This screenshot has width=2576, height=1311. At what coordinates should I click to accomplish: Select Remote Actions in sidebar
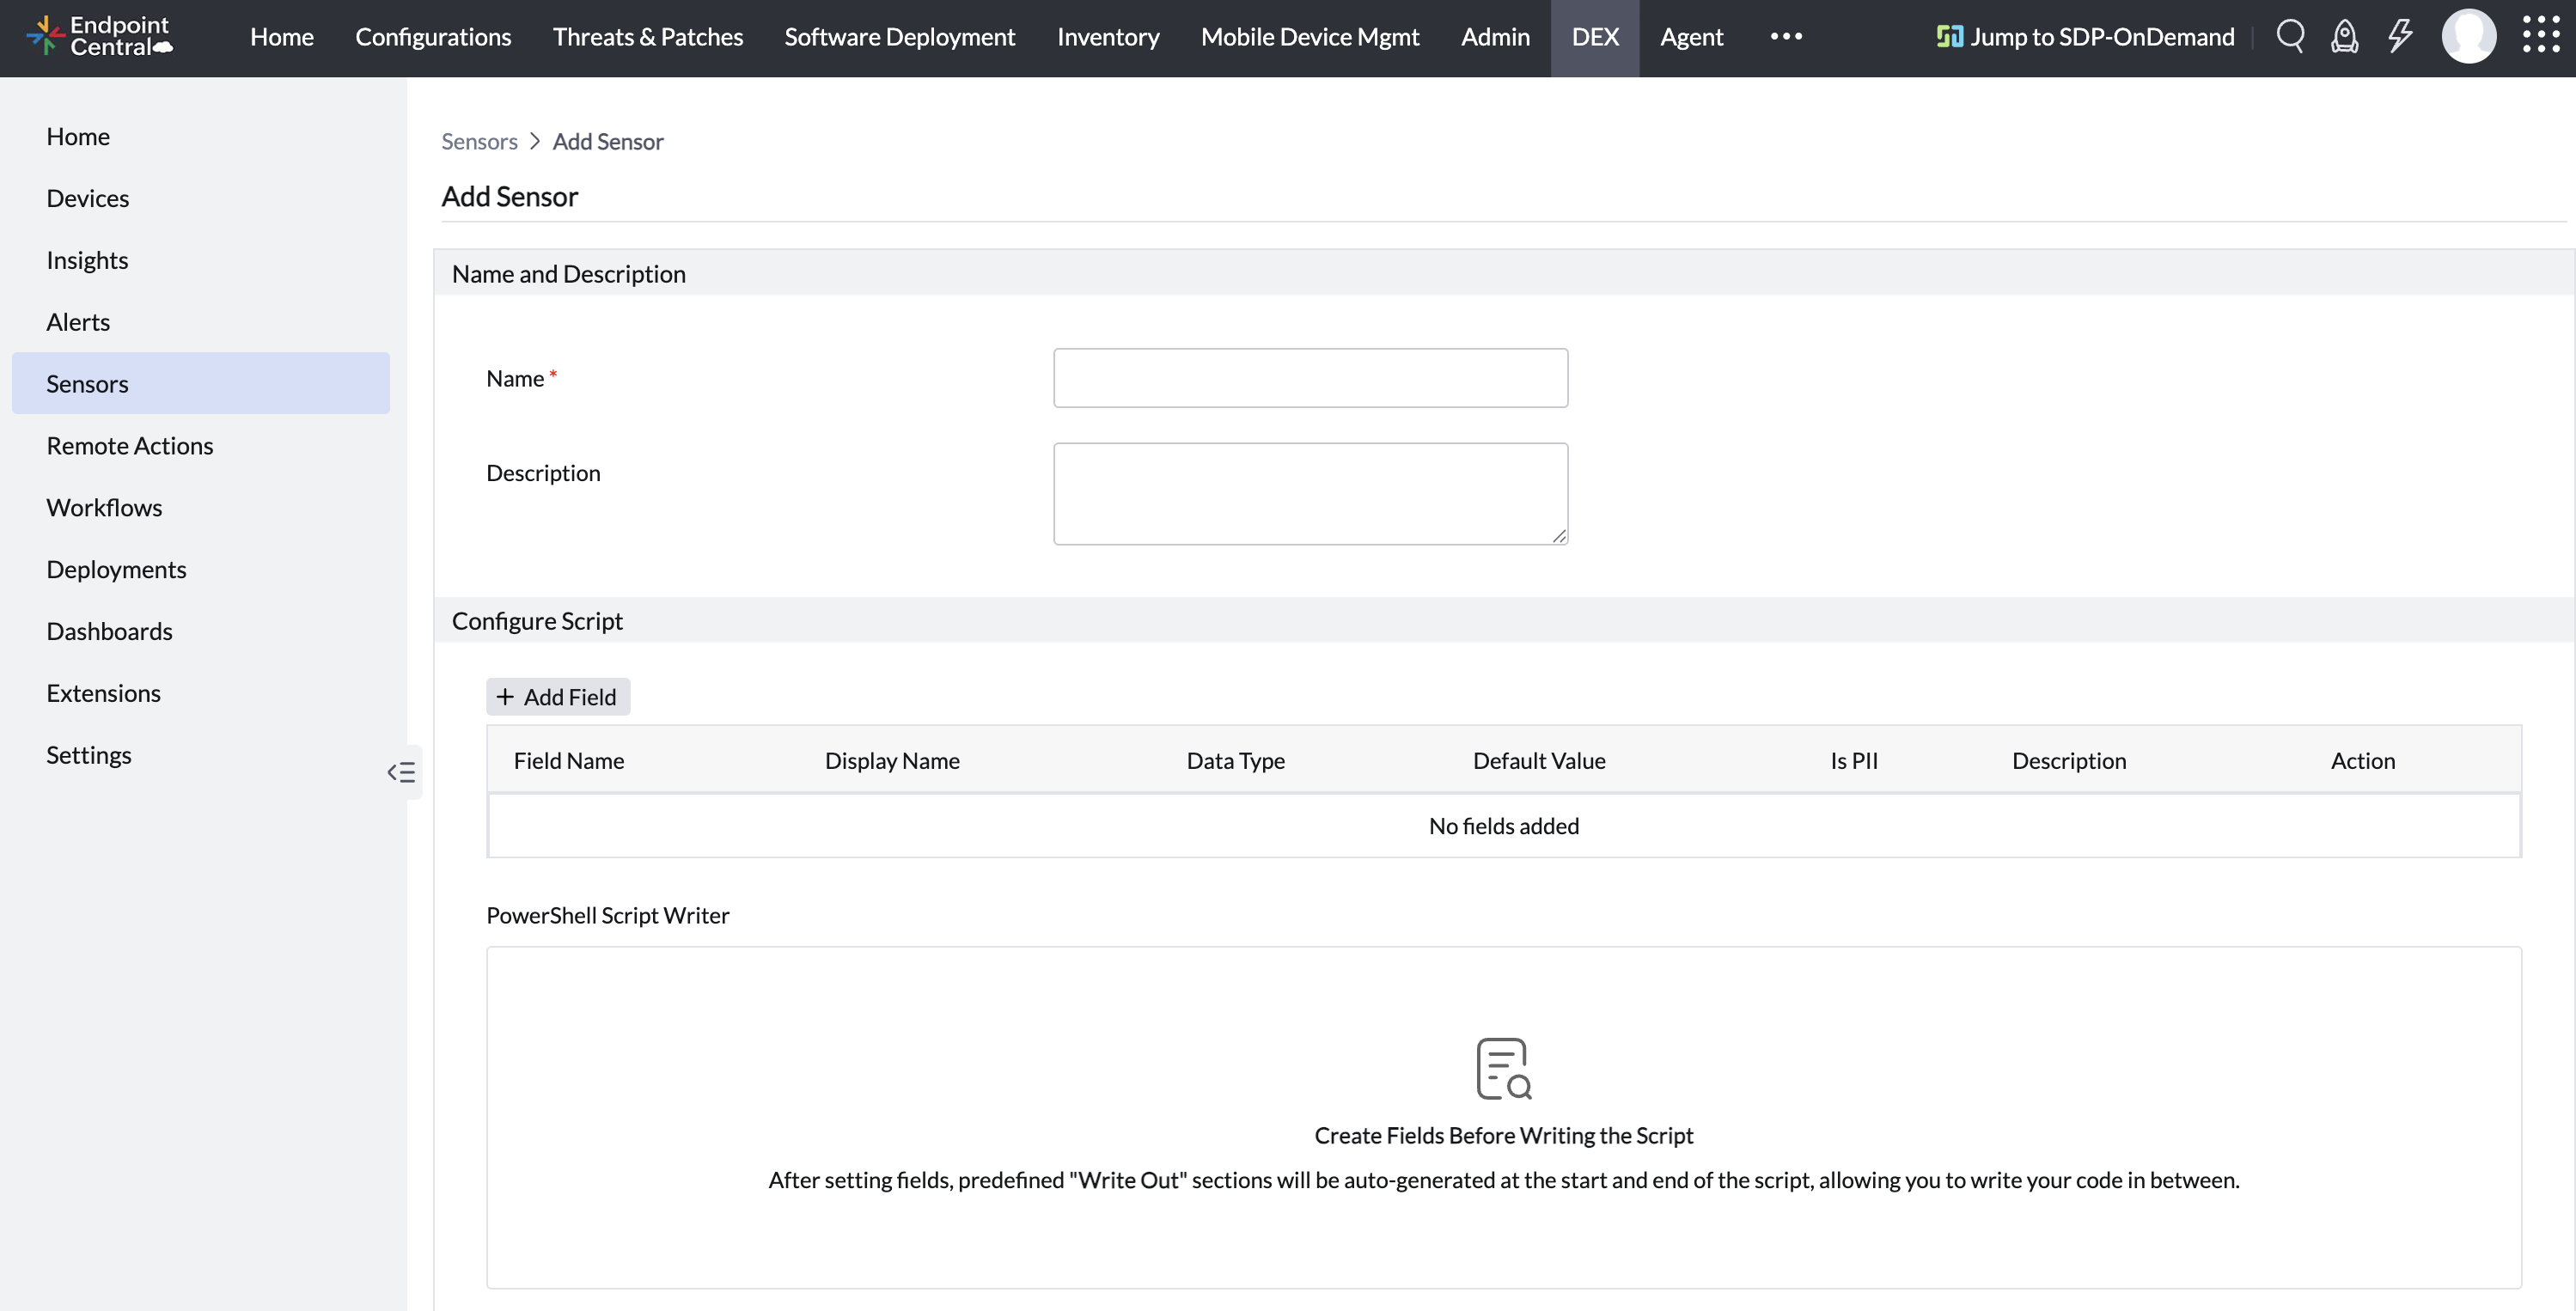pos(130,446)
